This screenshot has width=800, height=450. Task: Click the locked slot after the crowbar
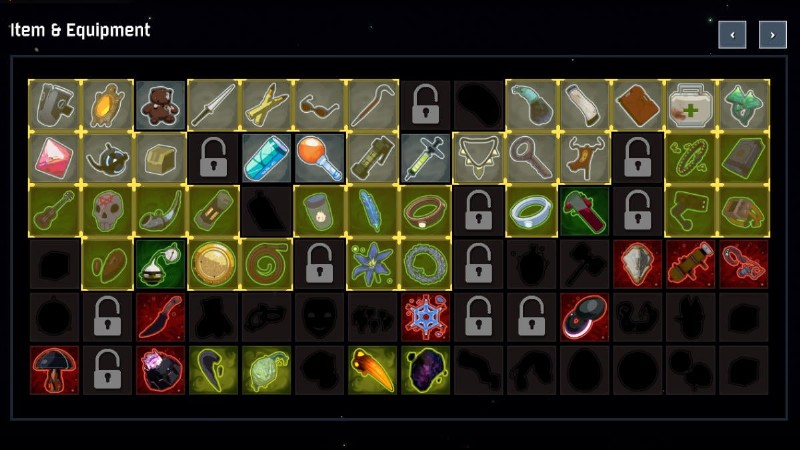tap(426, 105)
